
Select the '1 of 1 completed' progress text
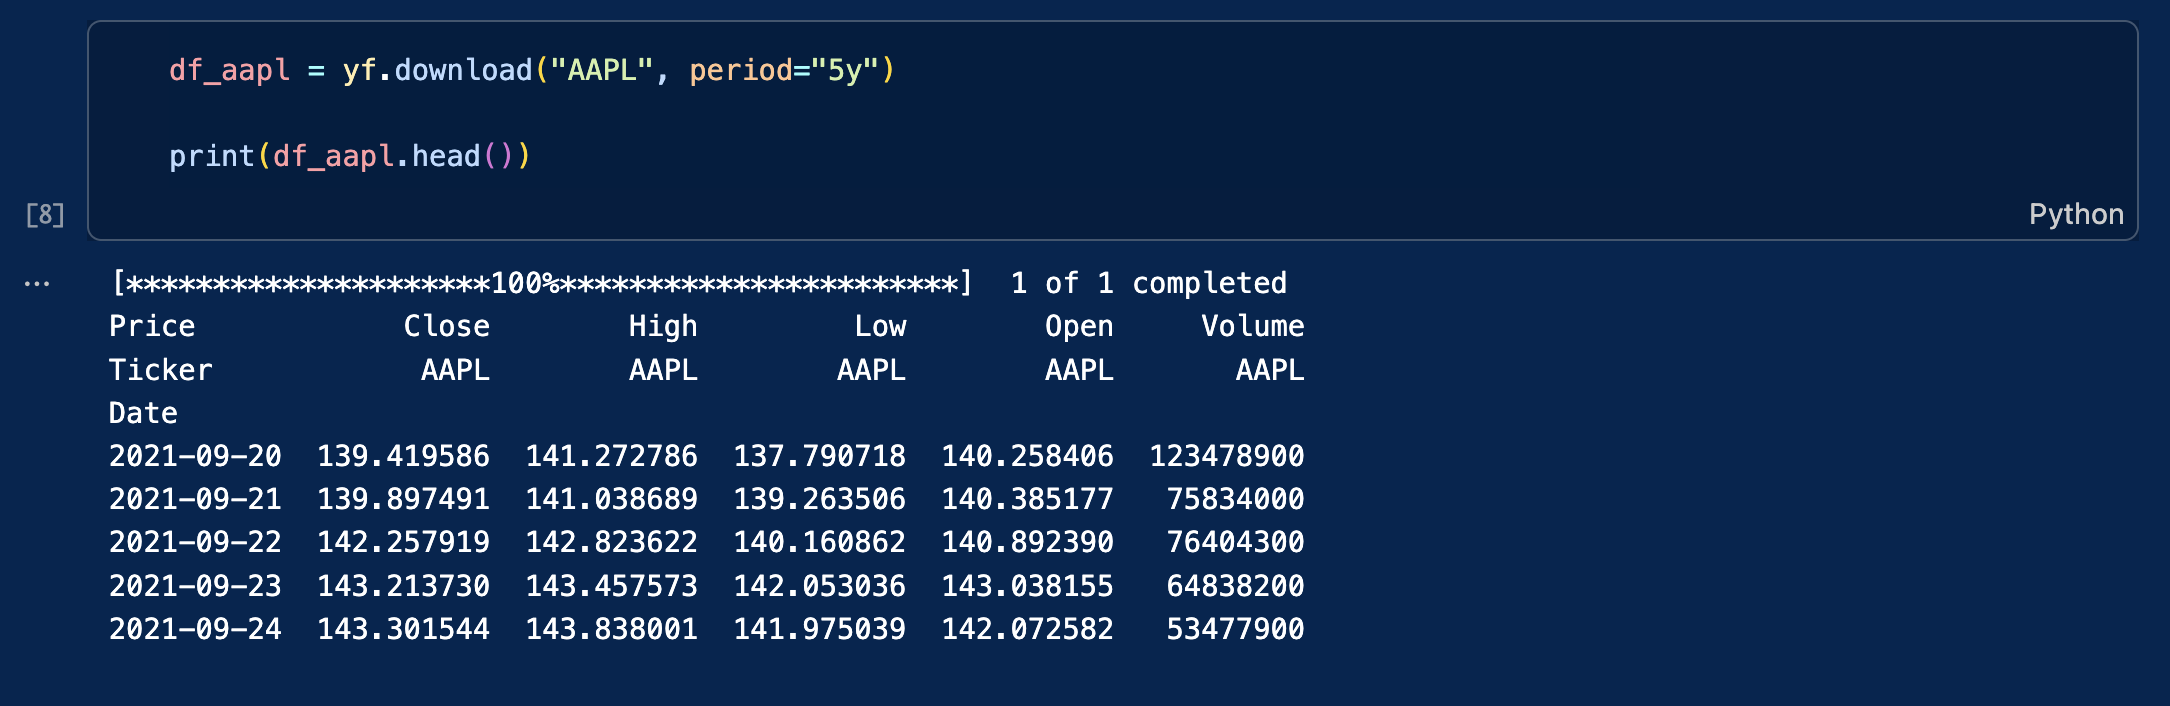click(1148, 284)
